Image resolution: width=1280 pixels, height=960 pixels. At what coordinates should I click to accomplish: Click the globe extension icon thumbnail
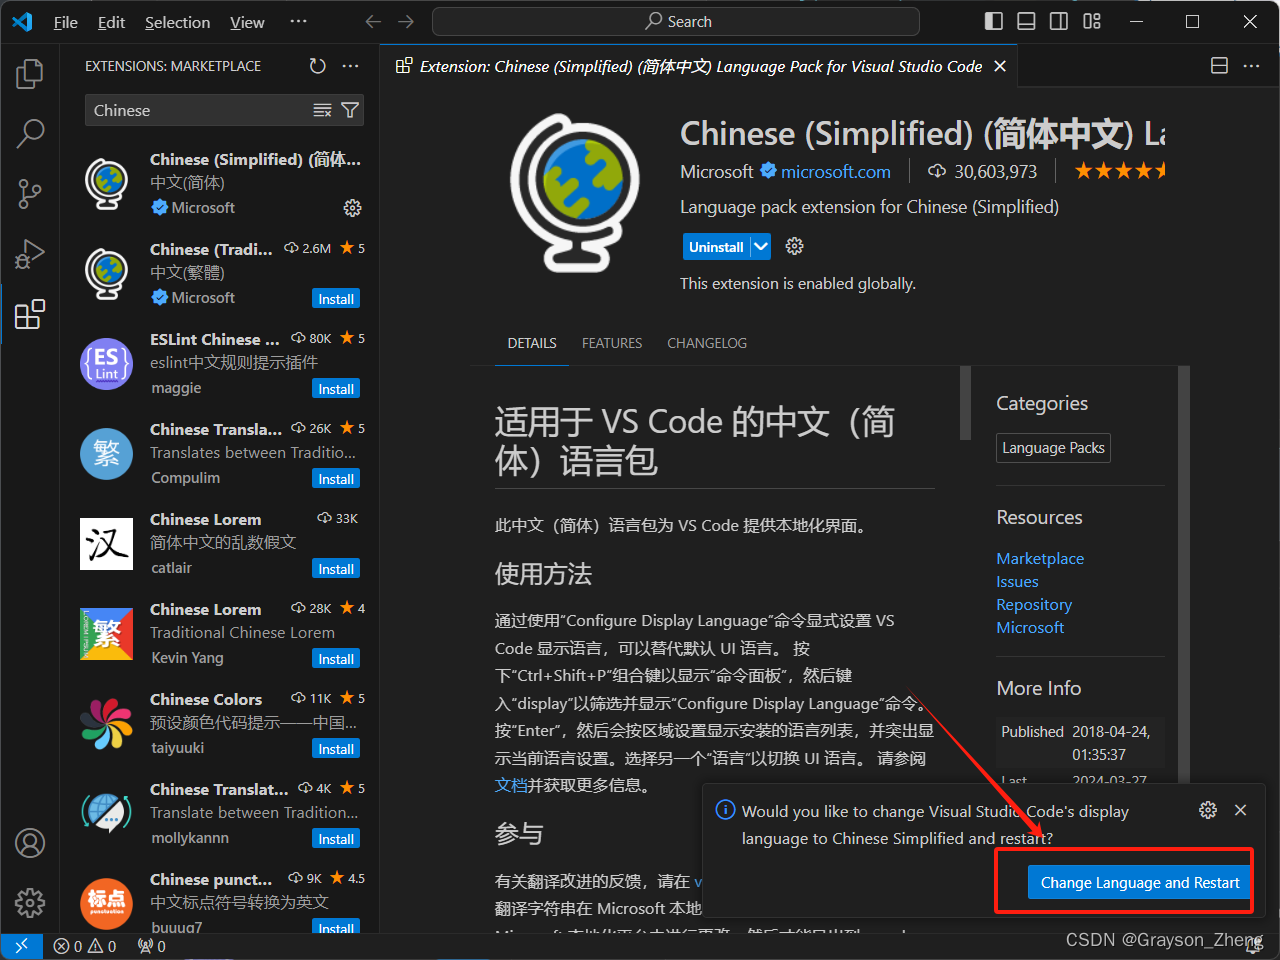click(x=574, y=193)
